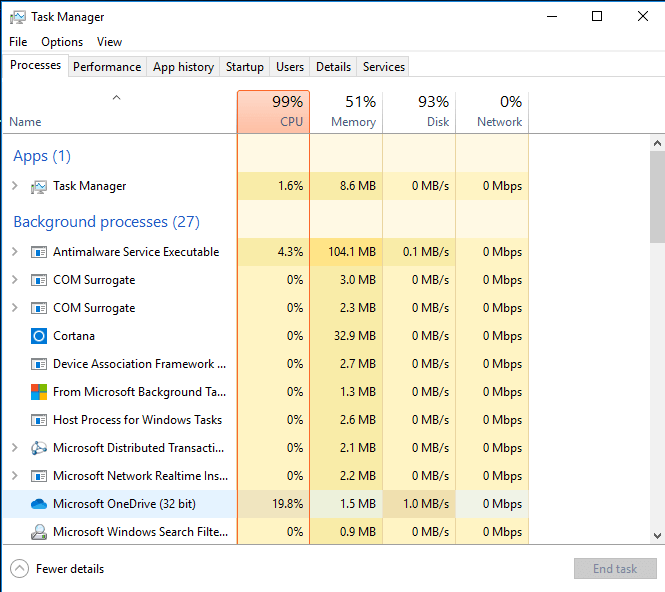Click the 0.1 MB/s disk value
Screen dimensions: 665x592
point(426,252)
